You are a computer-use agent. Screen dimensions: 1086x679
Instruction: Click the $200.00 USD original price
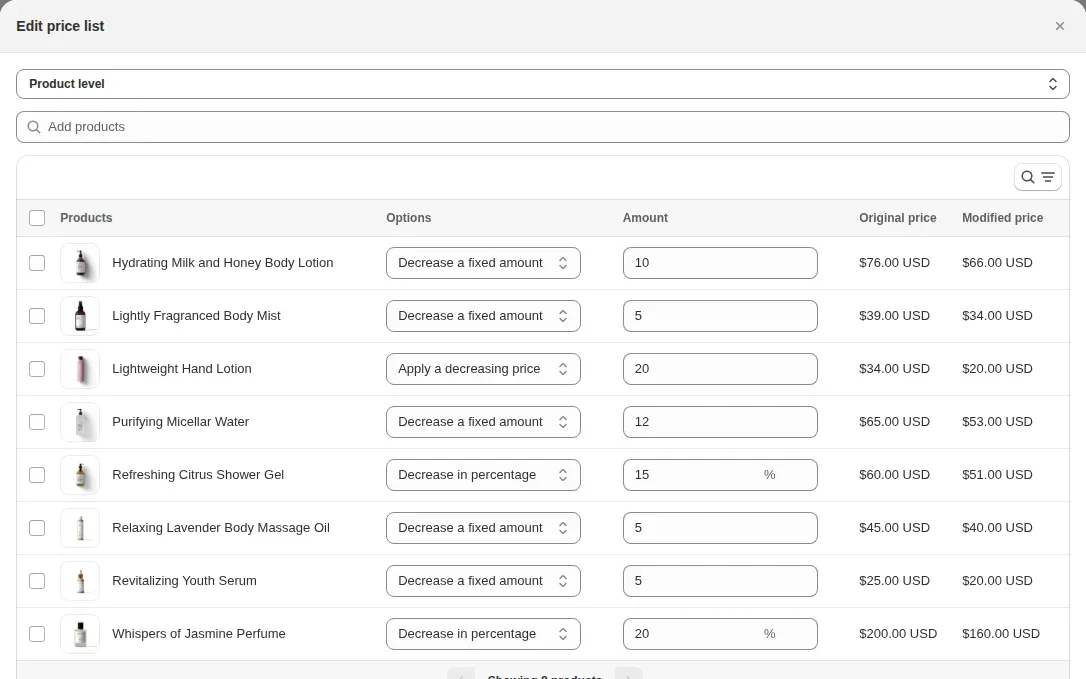(898, 634)
